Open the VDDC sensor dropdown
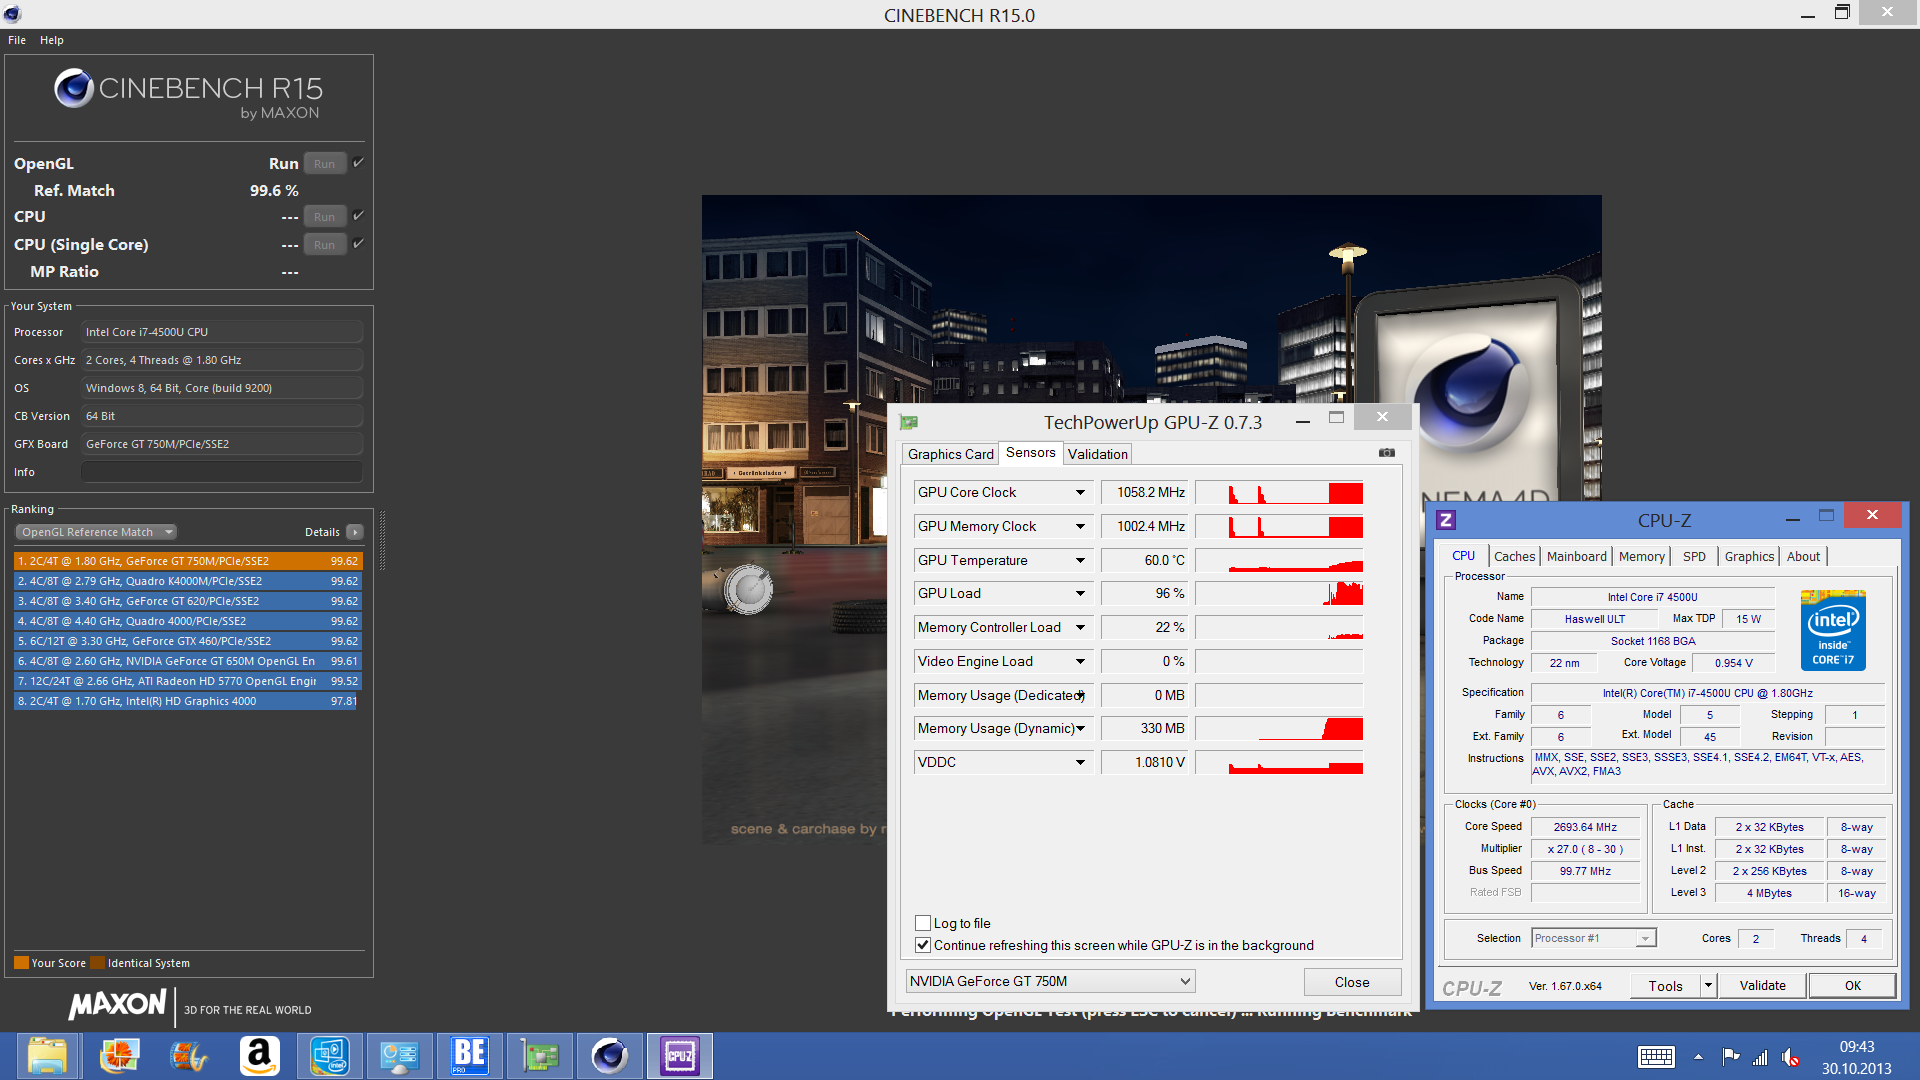 (x=1080, y=762)
